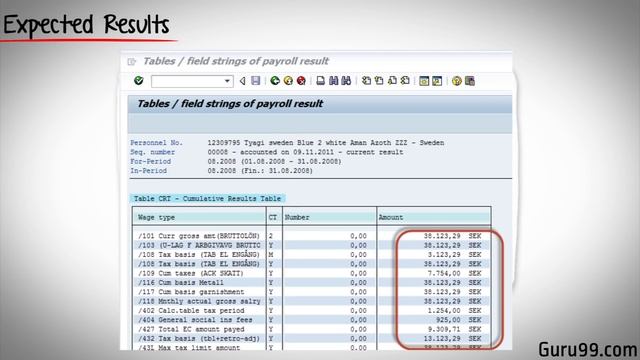
Task: Click the 'For-Period' label
Action: click(151, 162)
